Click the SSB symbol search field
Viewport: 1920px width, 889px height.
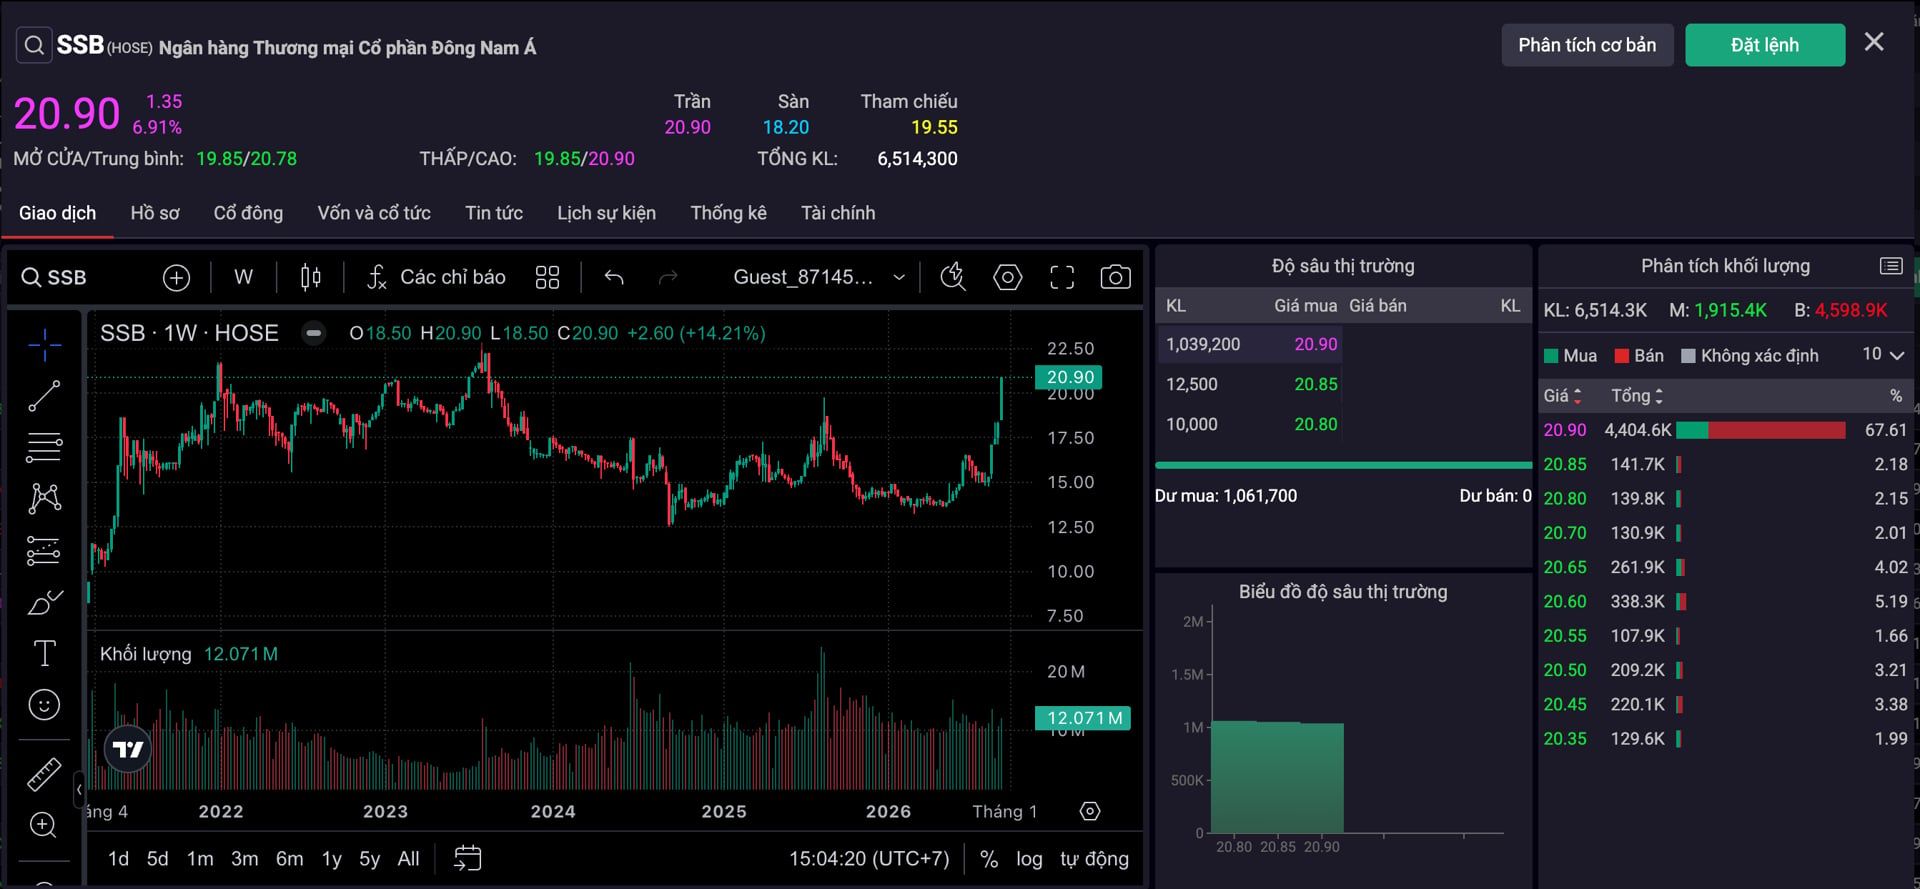click(x=55, y=278)
